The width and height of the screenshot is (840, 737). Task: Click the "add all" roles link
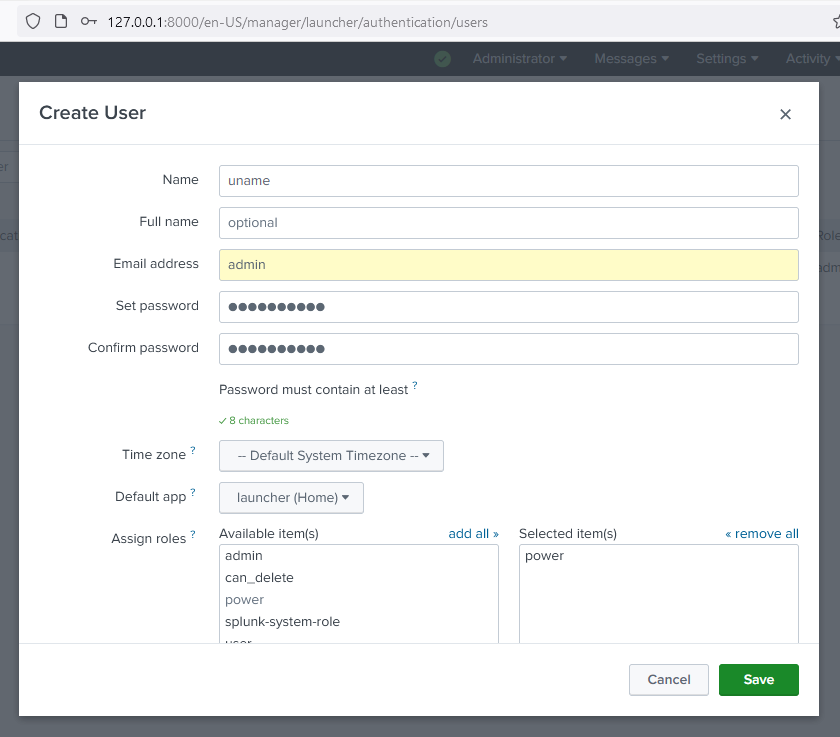point(473,534)
